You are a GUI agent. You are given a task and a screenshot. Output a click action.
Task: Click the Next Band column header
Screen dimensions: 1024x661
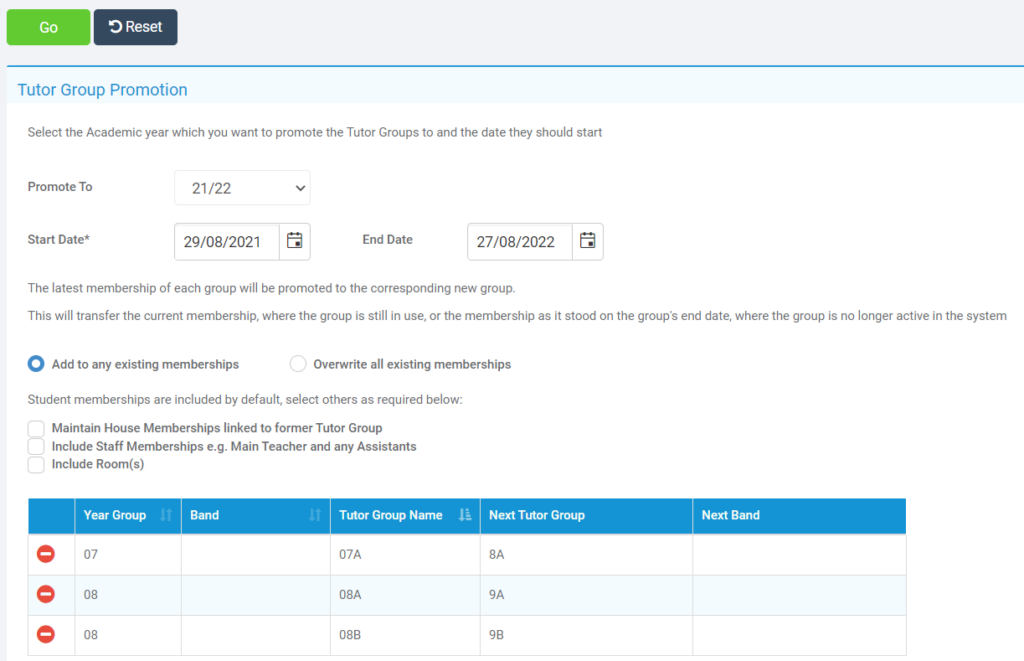pyautogui.click(x=799, y=515)
